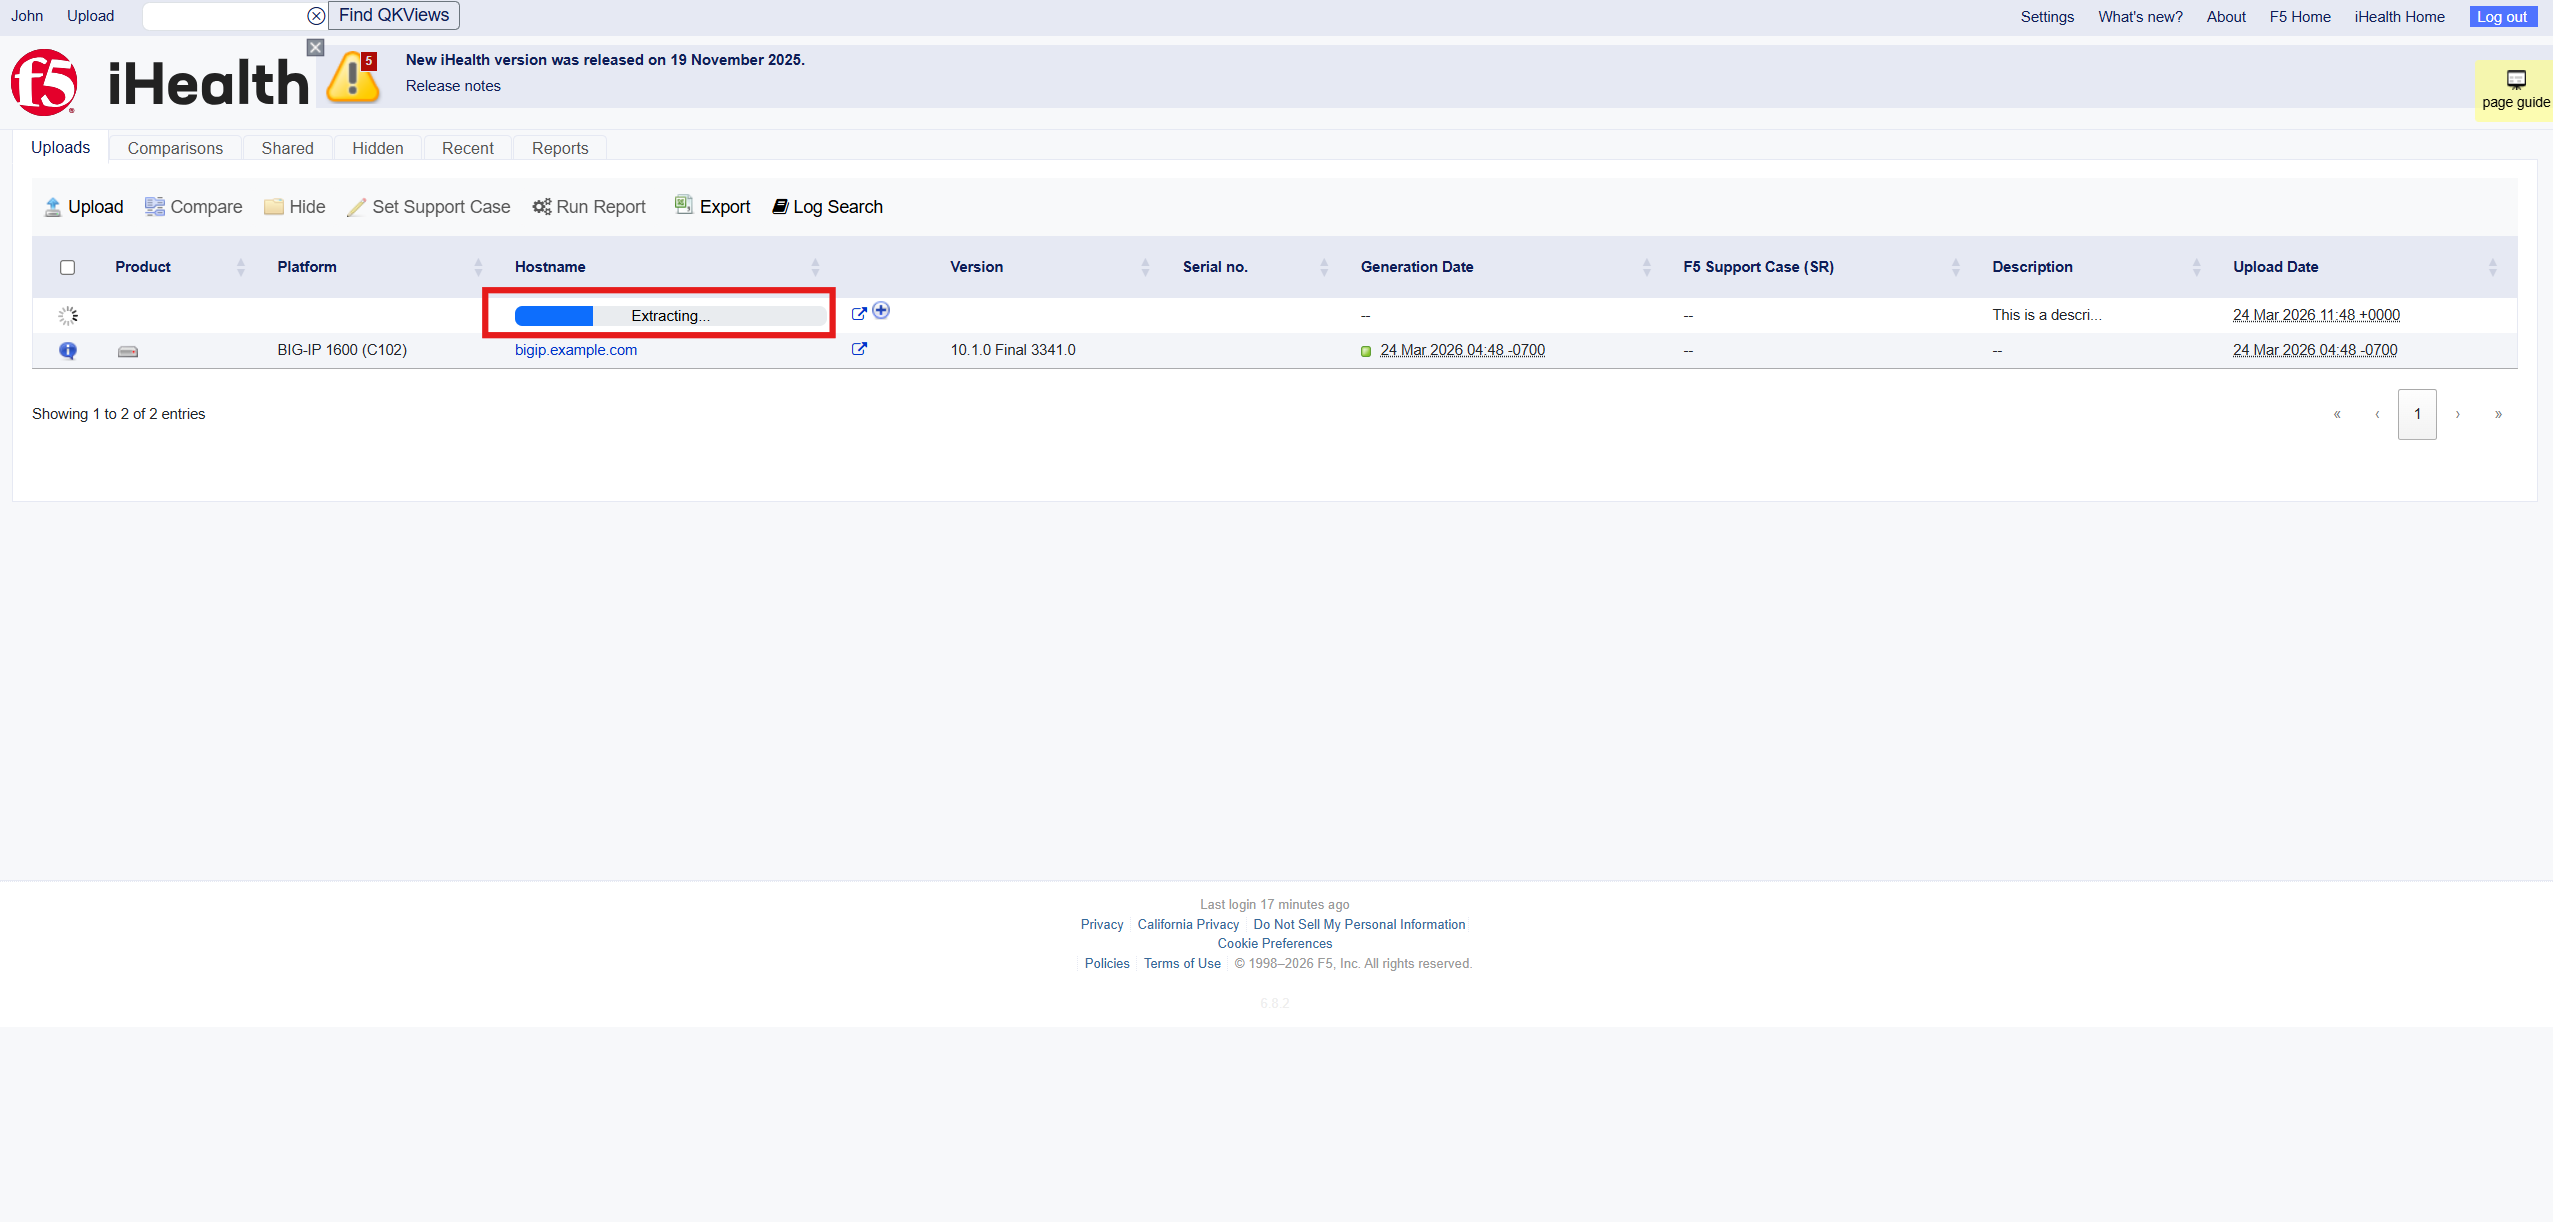Open the Reports tab
Image resolution: width=2553 pixels, height=1222 pixels.
[560, 148]
